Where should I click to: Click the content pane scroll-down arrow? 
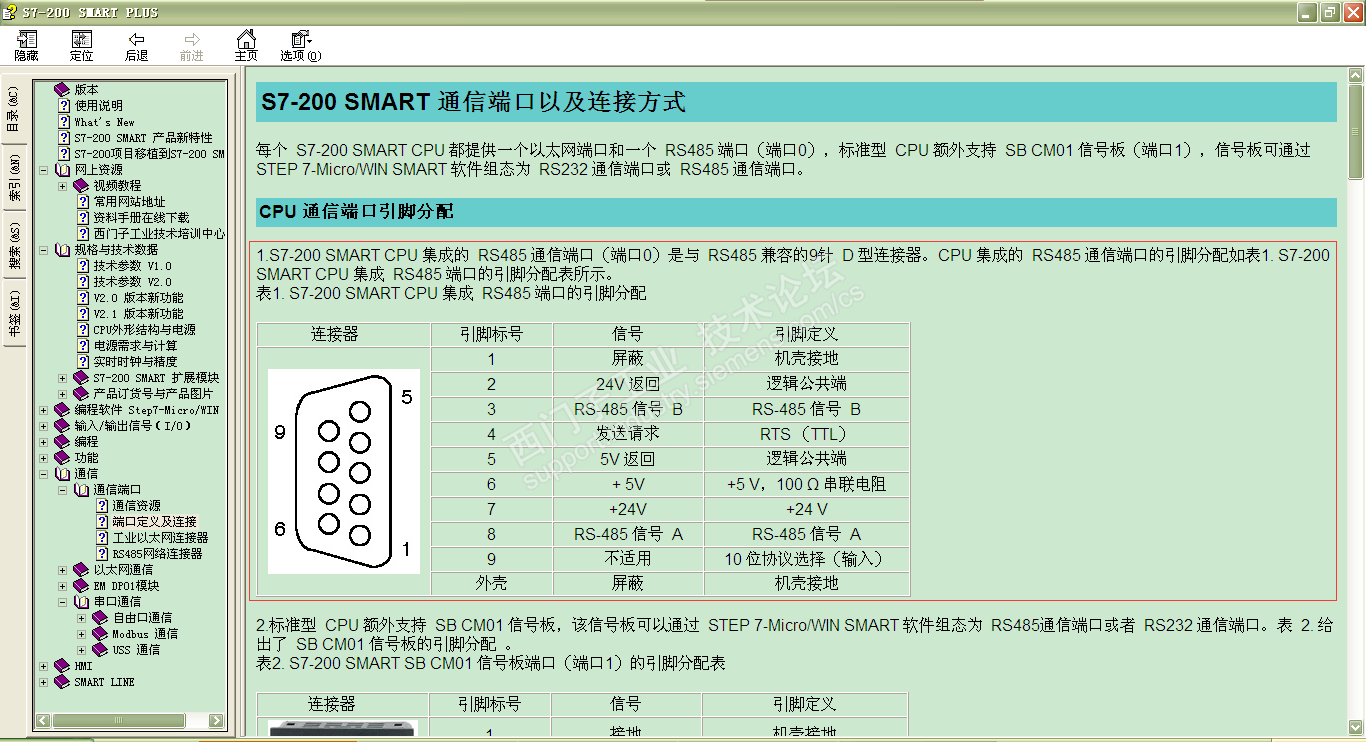click(1356, 727)
